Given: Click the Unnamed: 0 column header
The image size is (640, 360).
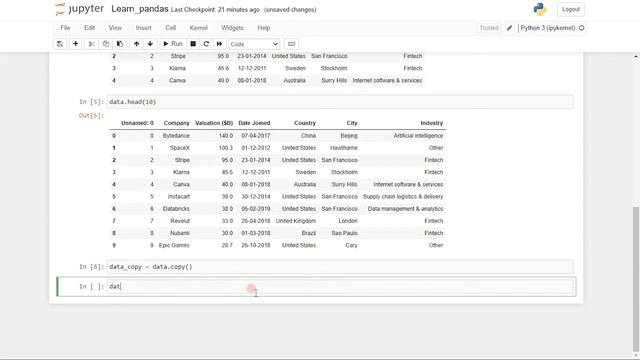Looking at the screenshot, I should [x=137, y=123].
